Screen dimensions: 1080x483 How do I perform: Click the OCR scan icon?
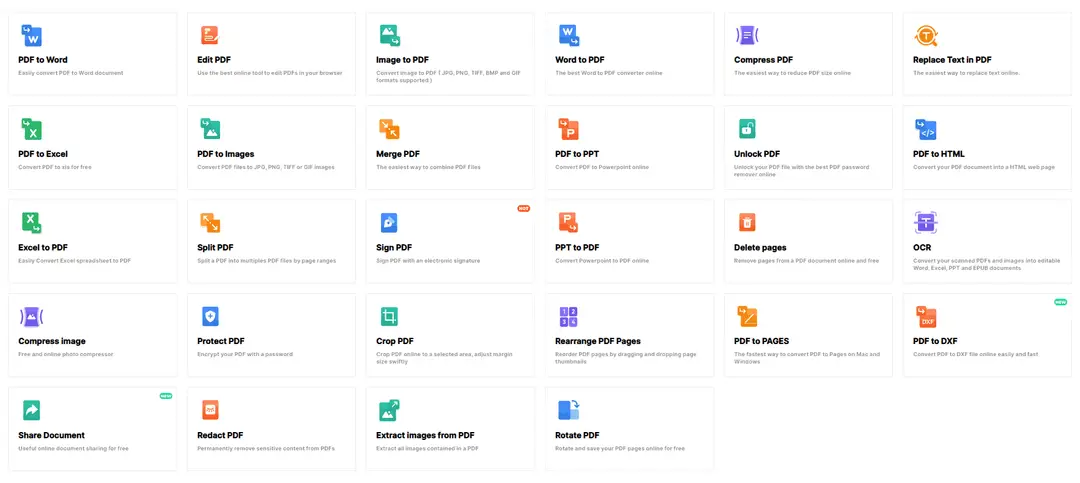coord(926,223)
